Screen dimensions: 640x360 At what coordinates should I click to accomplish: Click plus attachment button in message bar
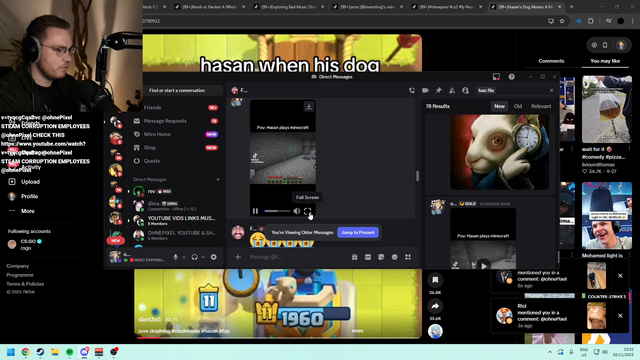[238, 257]
